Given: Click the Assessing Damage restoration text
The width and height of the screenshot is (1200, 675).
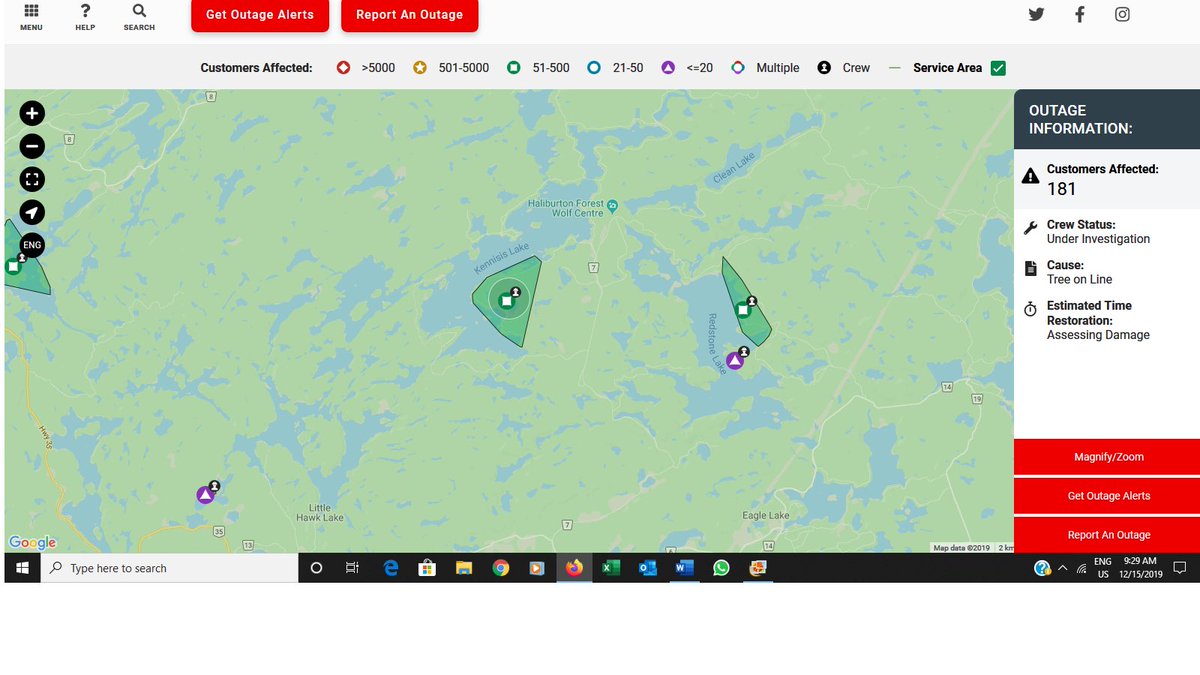Looking at the screenshot, I should [1098, 335].
